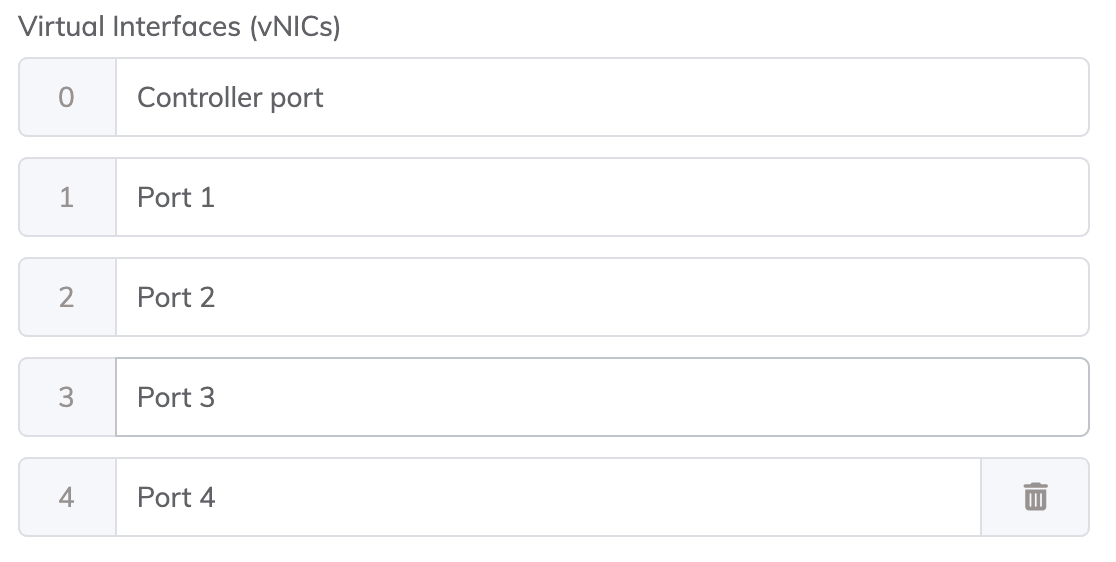Focus the Port 1 name field

pos(600,197)
